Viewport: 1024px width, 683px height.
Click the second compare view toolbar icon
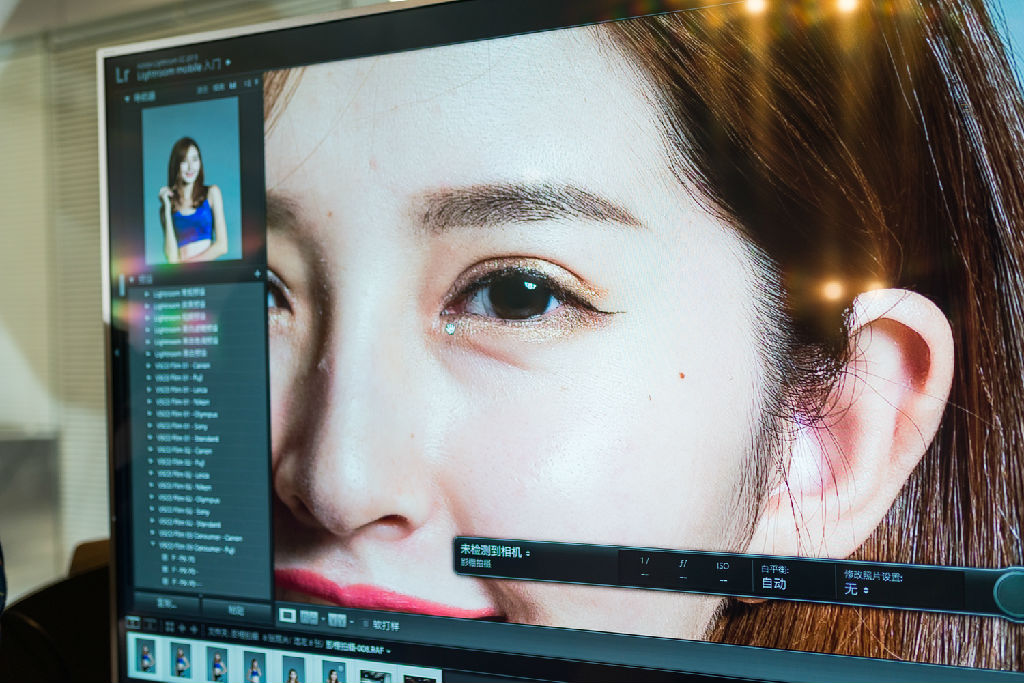tap(336, 620)
